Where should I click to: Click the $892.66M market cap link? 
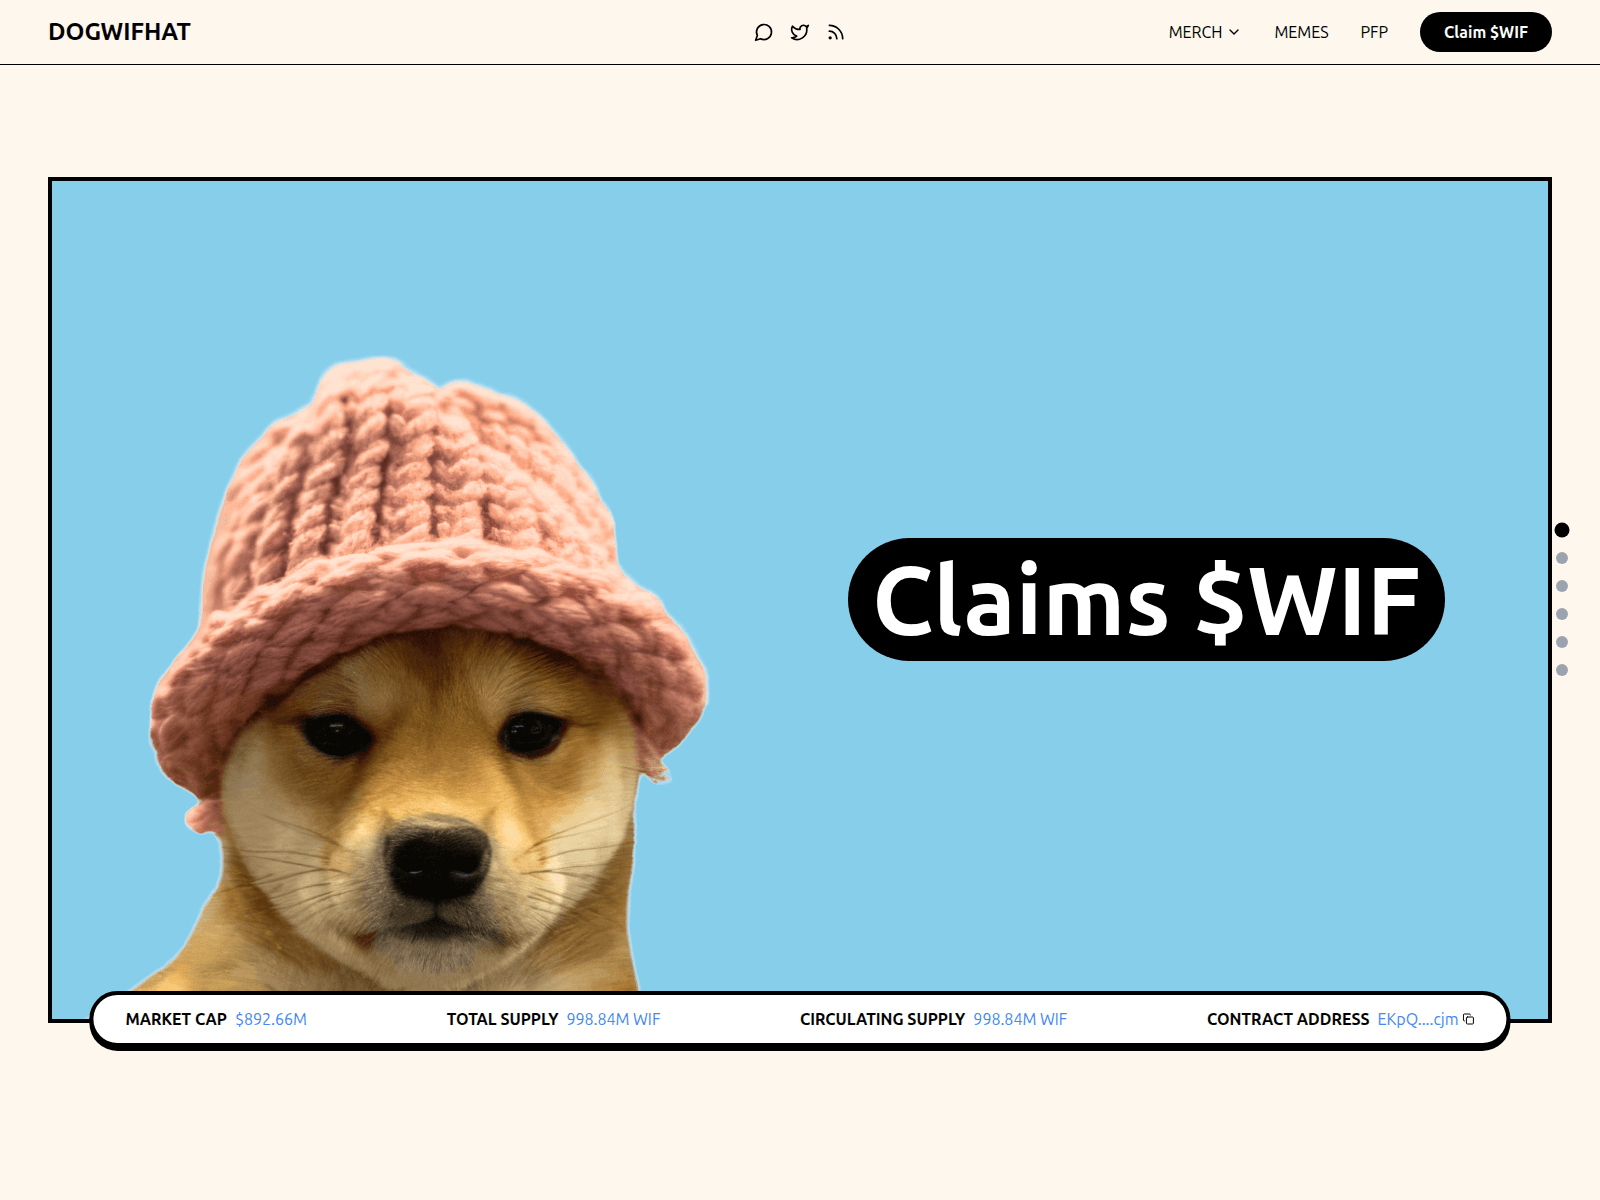tap(270, 1019)
